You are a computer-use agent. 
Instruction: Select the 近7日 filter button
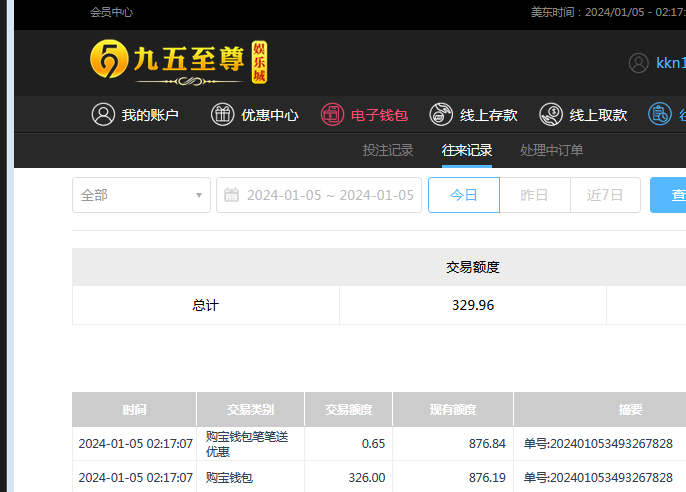[x=606, y=195]
